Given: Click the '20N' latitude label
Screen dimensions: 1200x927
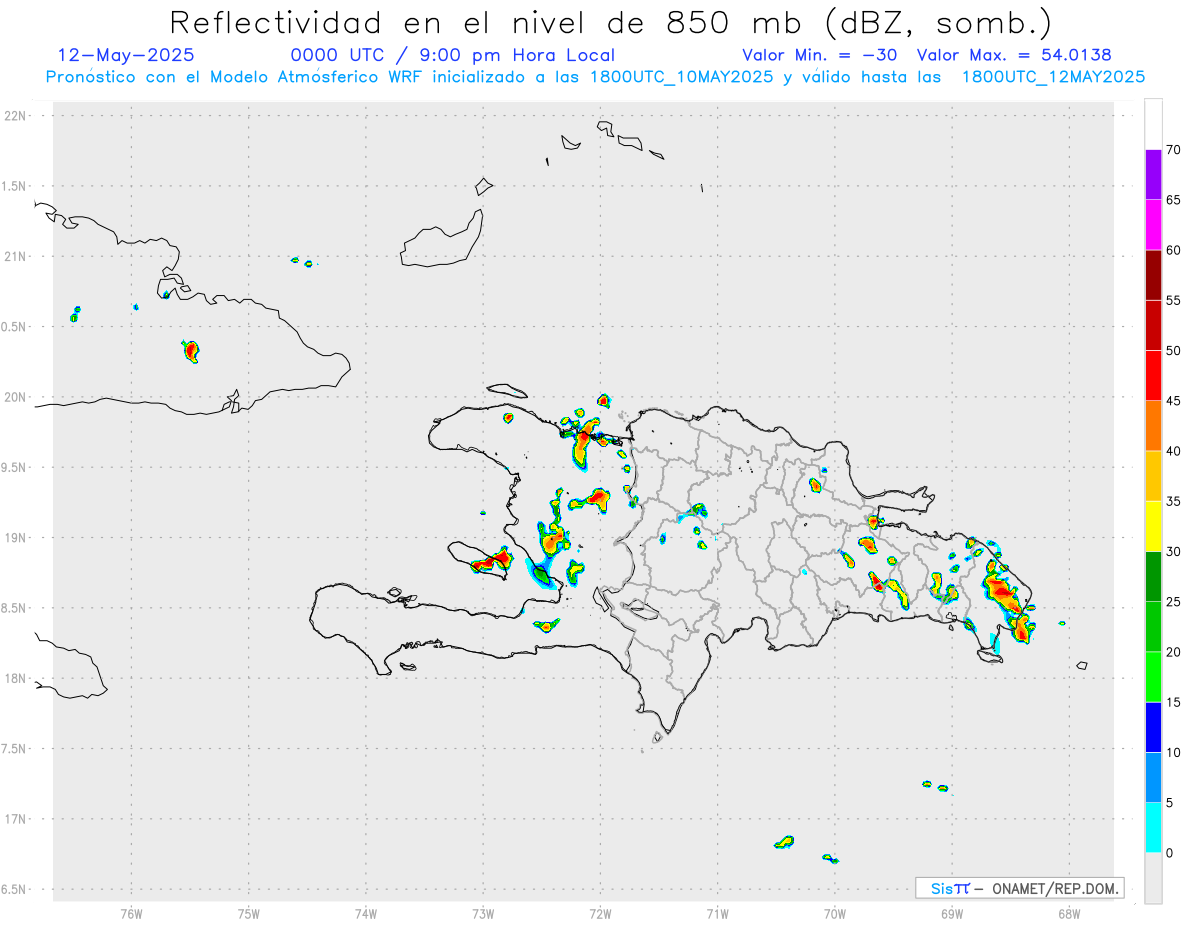Looking at the screenshot, I should (17, 397).
